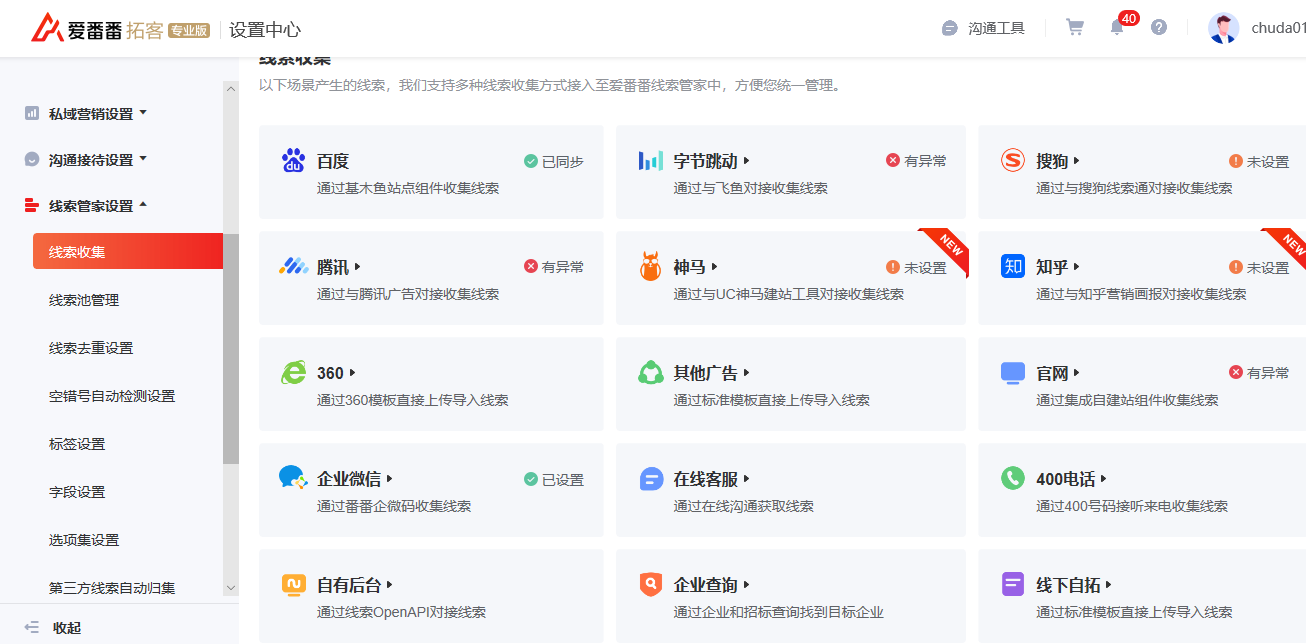The image size is (1306, 644).
Task: Click the sidebar scrollbar up arrow
Action: [231, 89]
